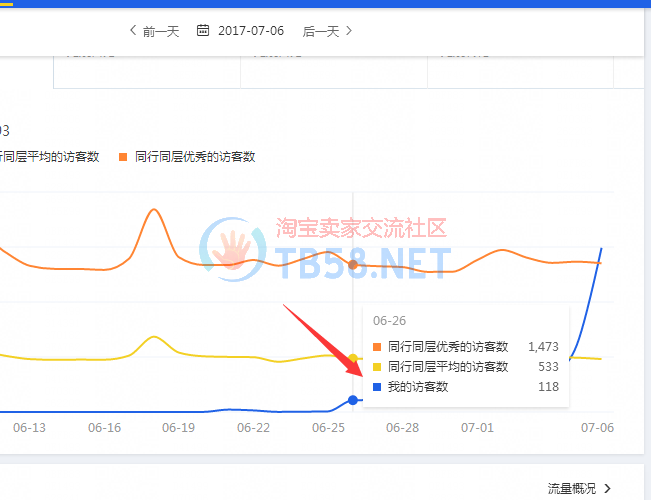Click the 07-06 label on the x-axis
The height and width of the screenshot is (500, 651).
(598, 427)
